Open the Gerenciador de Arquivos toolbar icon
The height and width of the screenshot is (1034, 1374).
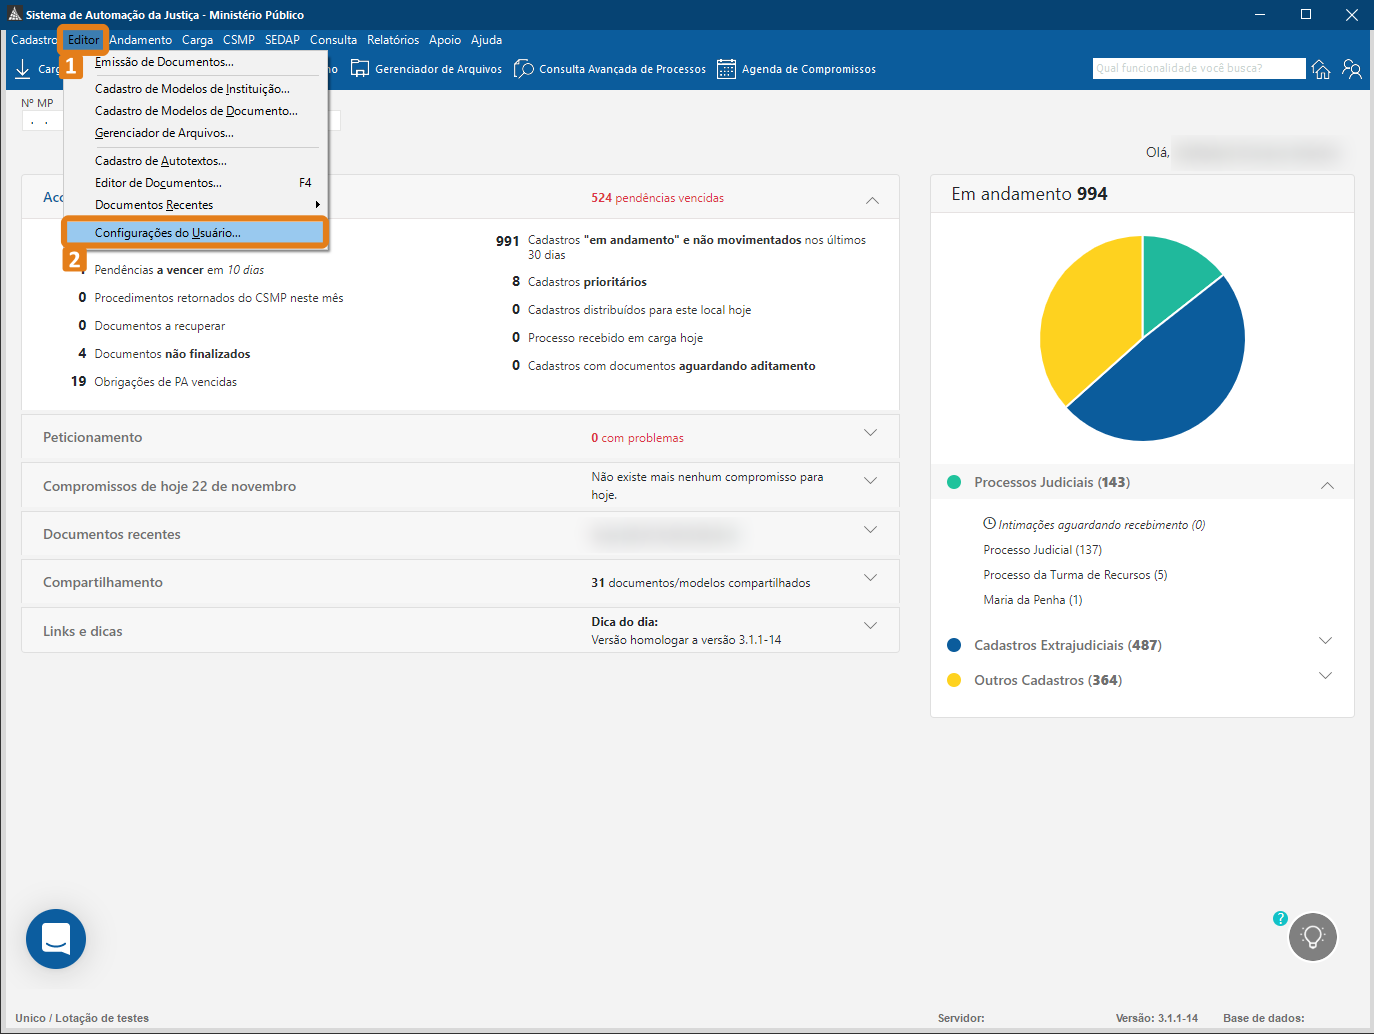tap(360, 69)
